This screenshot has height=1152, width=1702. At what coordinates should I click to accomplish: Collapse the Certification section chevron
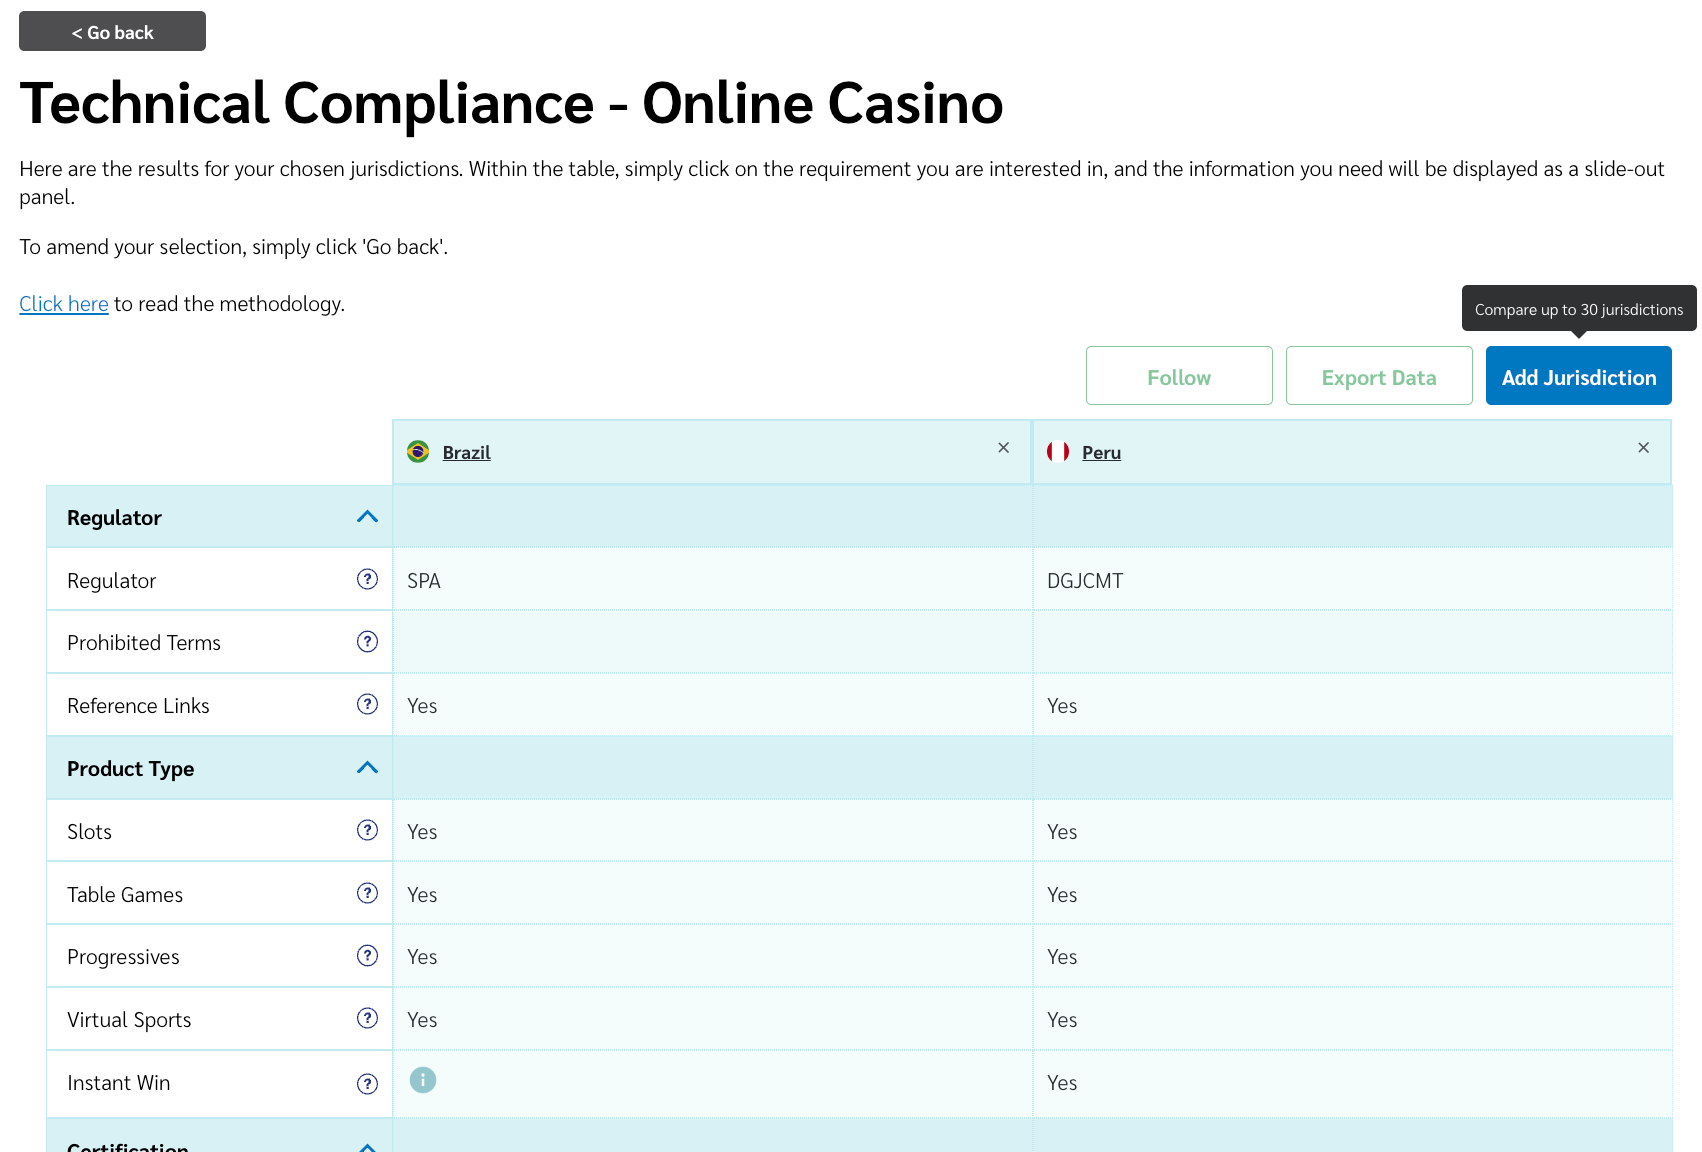pos(367,1146)
